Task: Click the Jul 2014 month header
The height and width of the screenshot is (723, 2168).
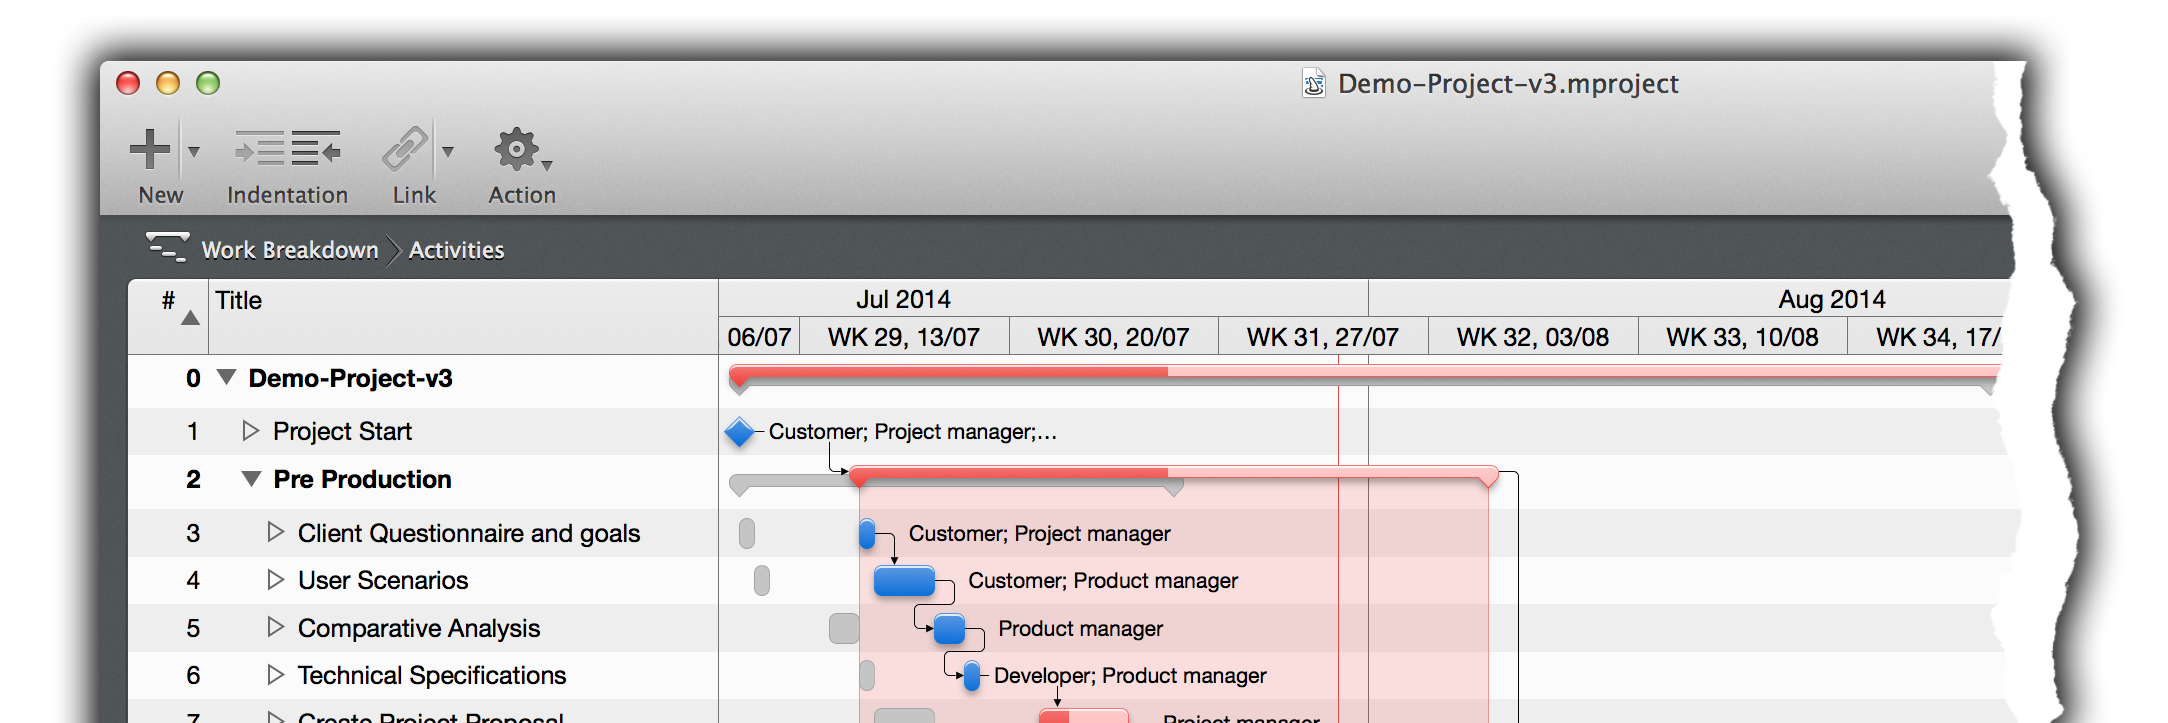Action: coord(903,299)
